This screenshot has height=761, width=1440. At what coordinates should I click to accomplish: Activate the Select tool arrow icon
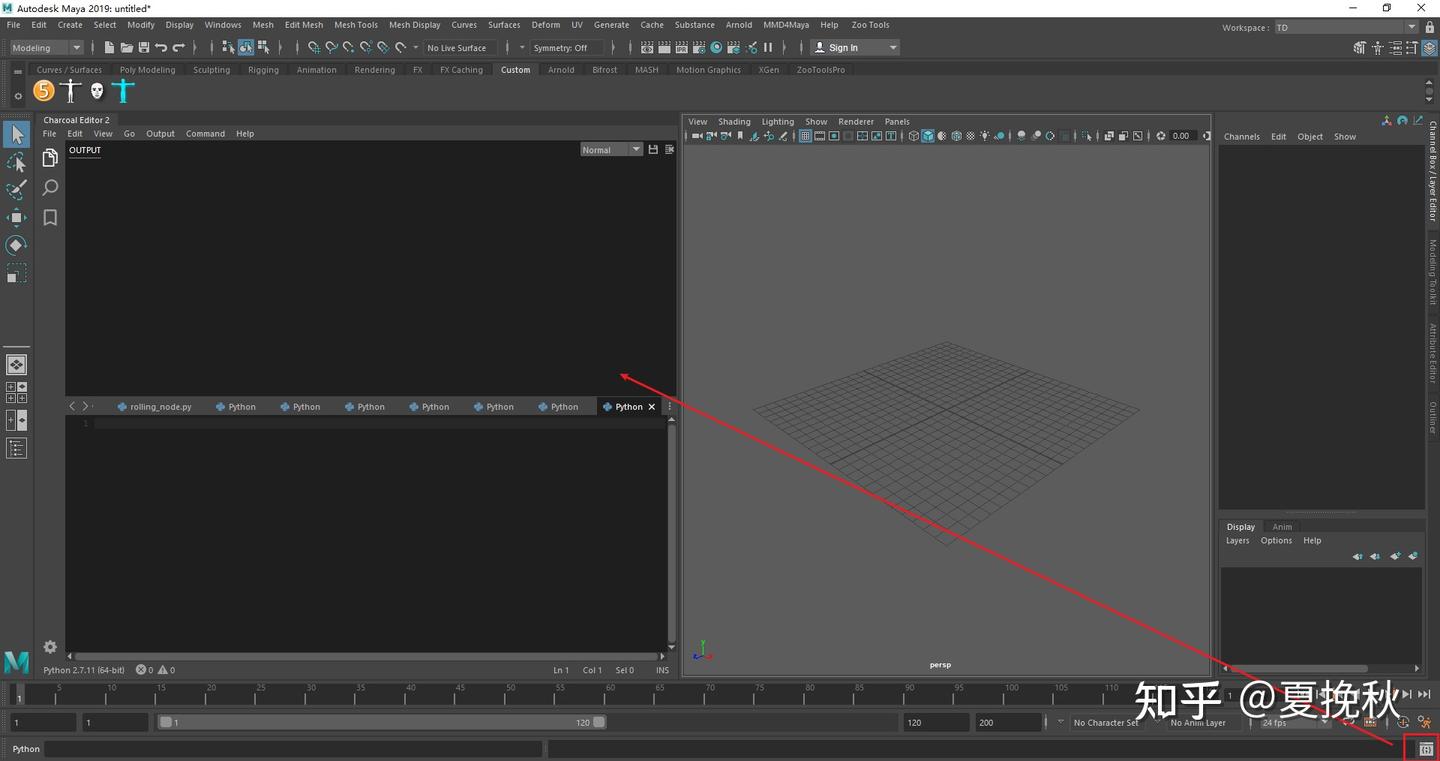pyautogui.click(x=16, y=134)
